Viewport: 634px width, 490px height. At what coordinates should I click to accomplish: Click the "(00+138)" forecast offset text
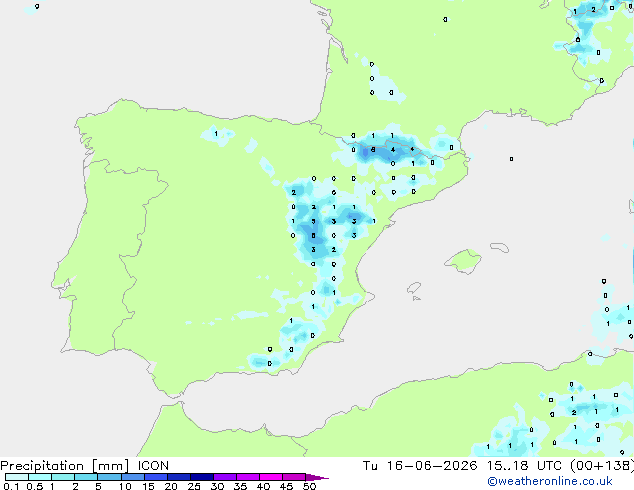602,466
